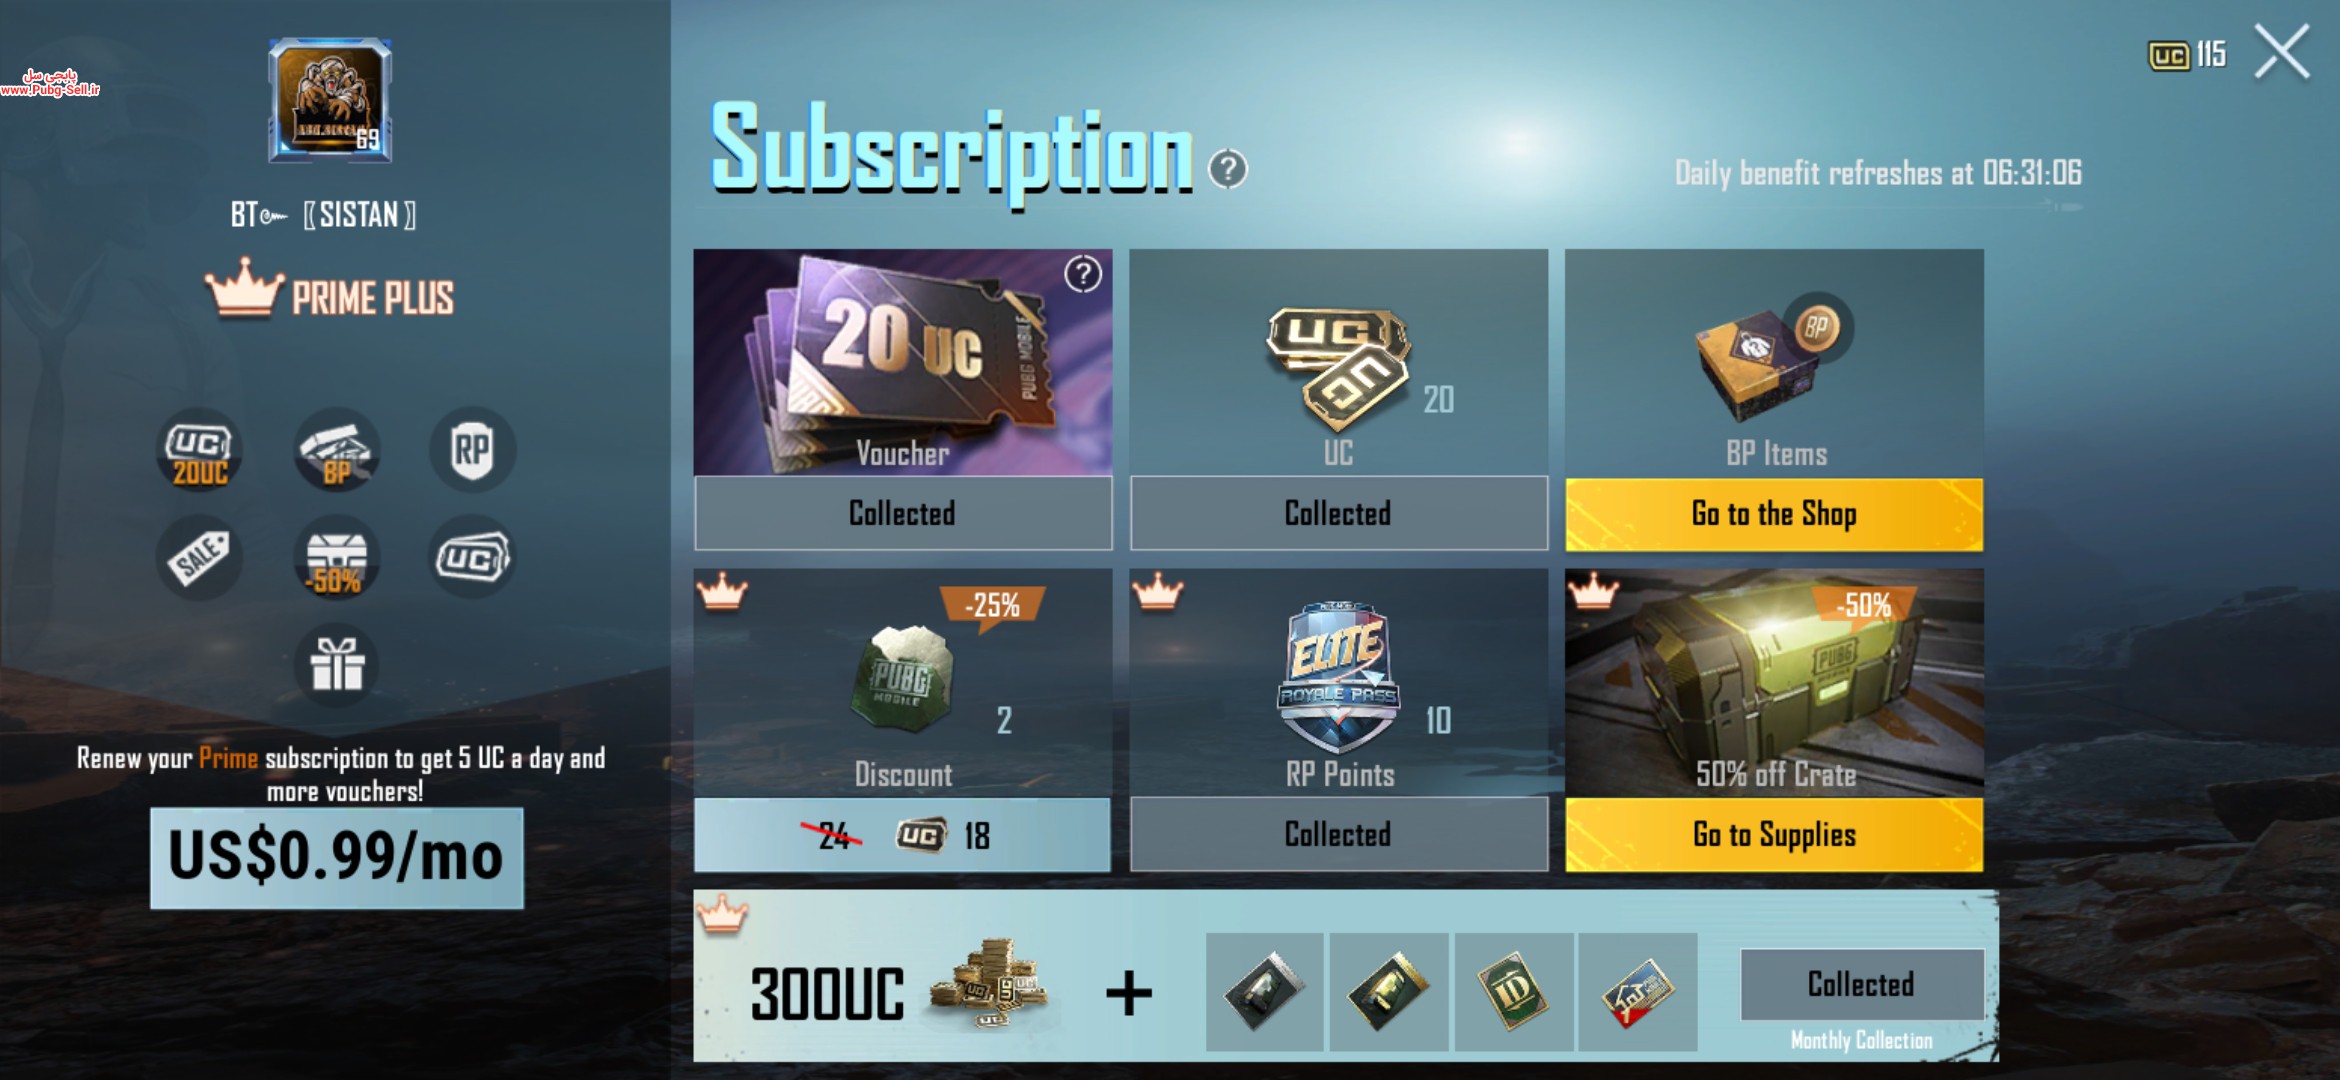2340x1080 pixels.
Task: Select the -50% crate benefit icon
Action: tap(336, 557)
